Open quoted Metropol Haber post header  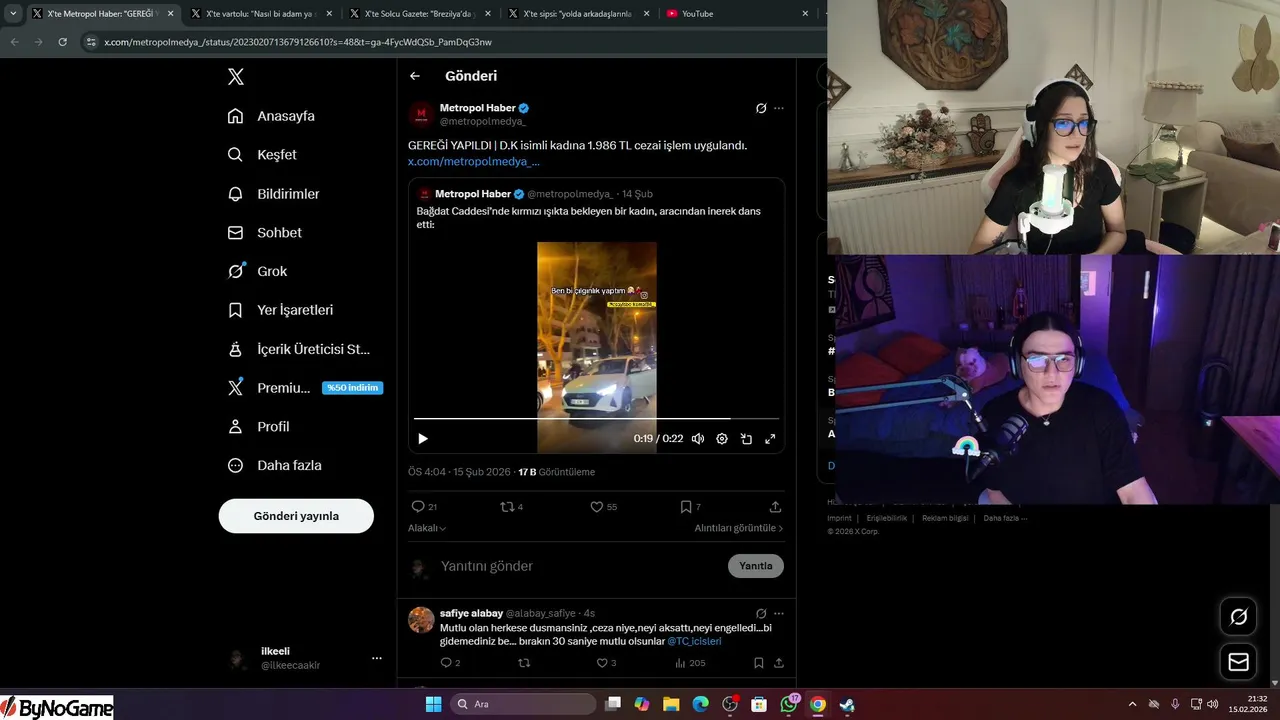click(535, 194)
